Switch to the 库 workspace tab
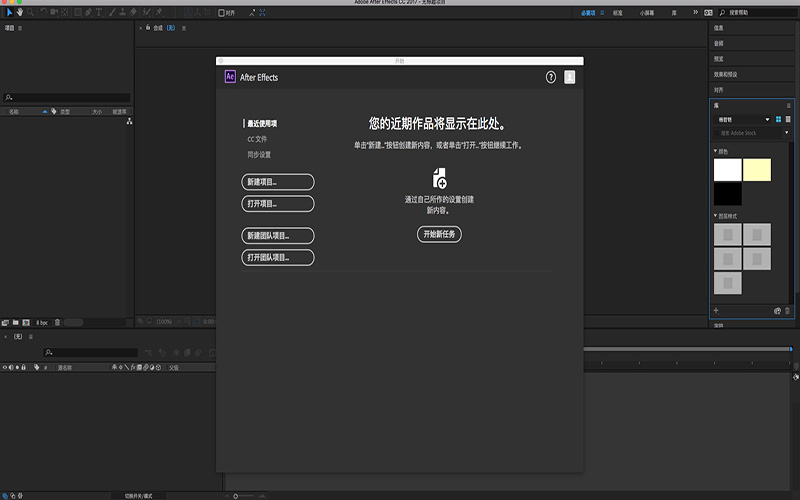800x500 pixels. tap(674, 13)
